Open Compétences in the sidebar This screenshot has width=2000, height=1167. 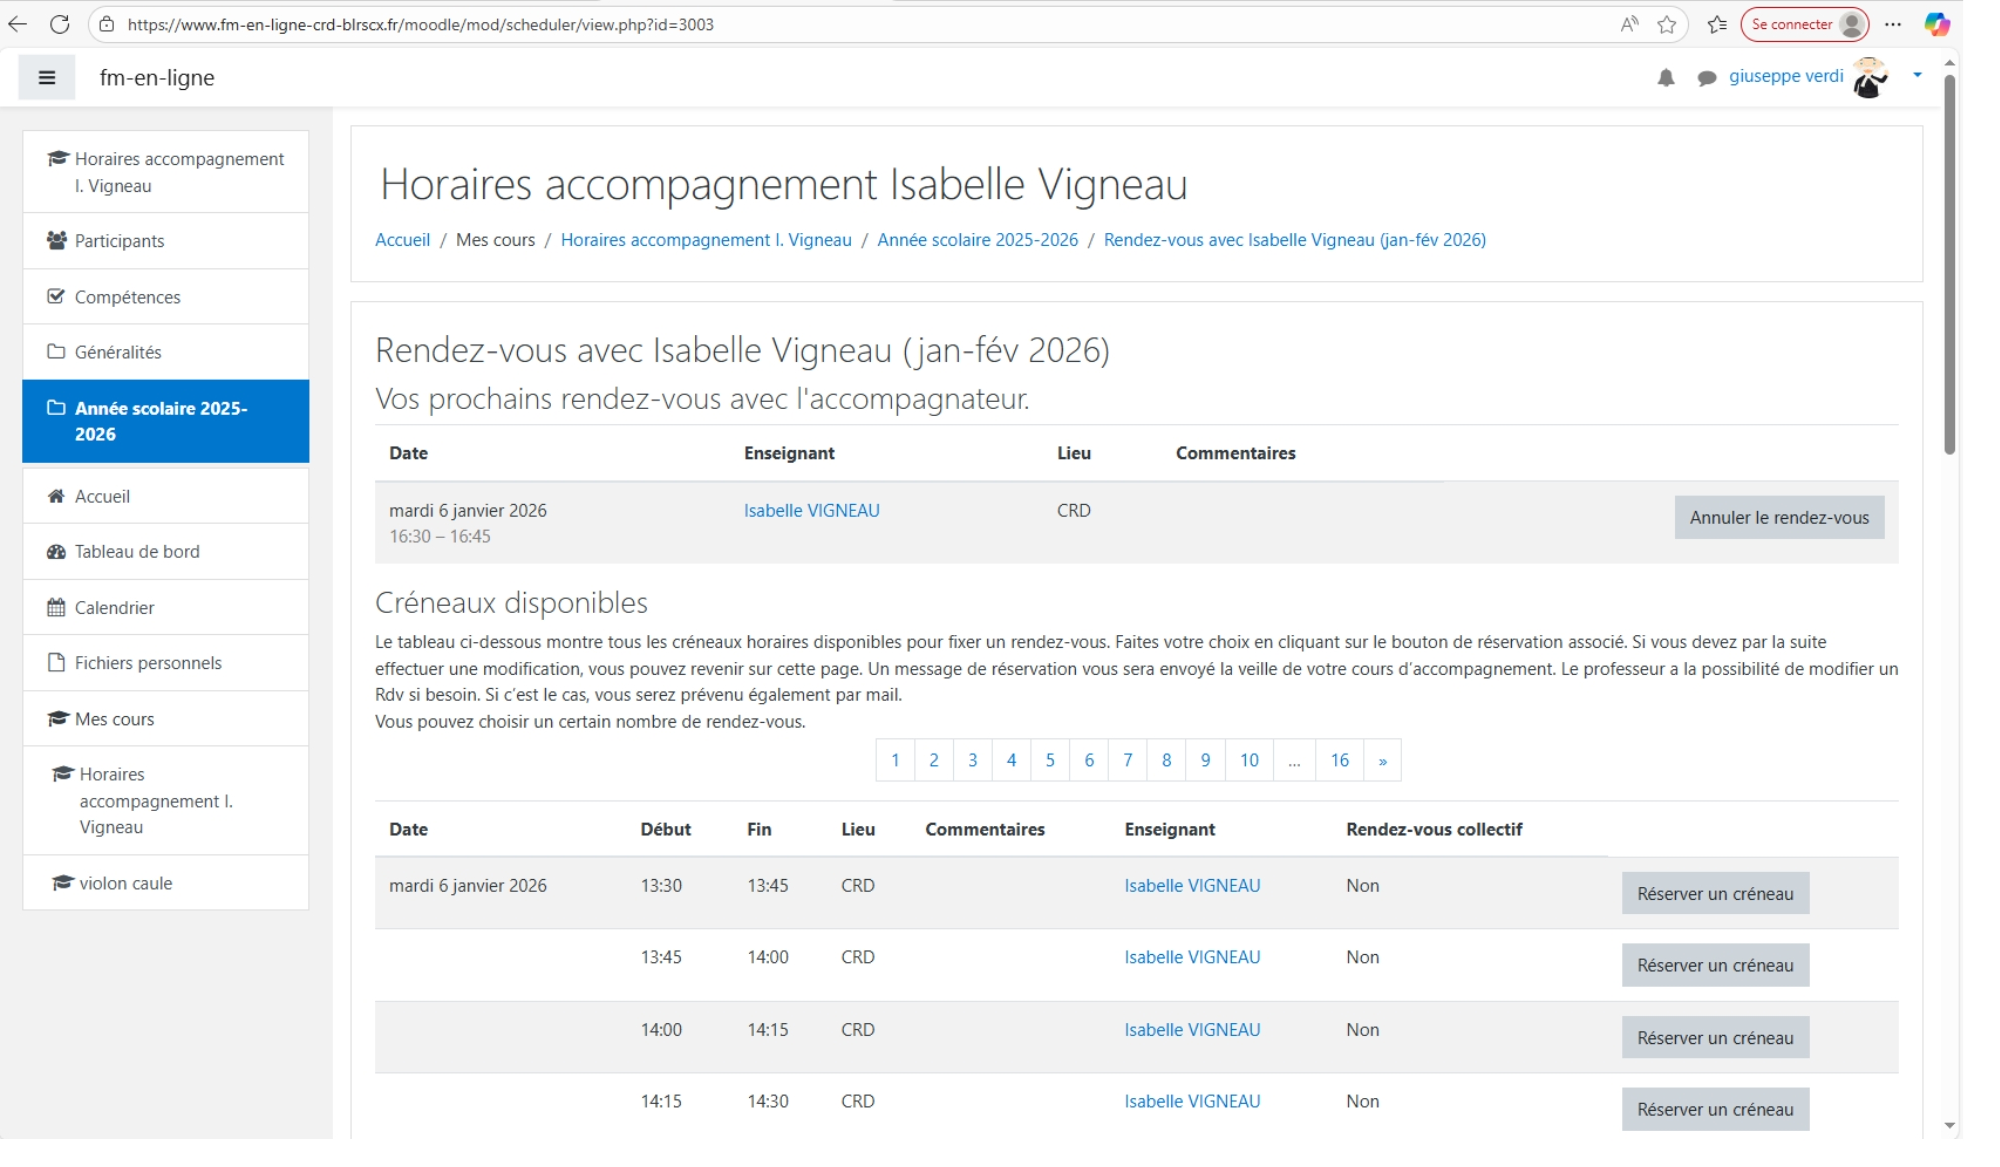click(x=127, y=297)
